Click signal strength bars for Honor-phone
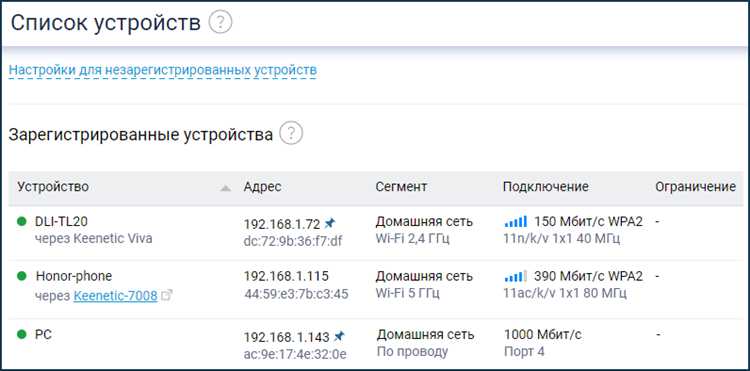750x371 pixels. click(516, 276)
